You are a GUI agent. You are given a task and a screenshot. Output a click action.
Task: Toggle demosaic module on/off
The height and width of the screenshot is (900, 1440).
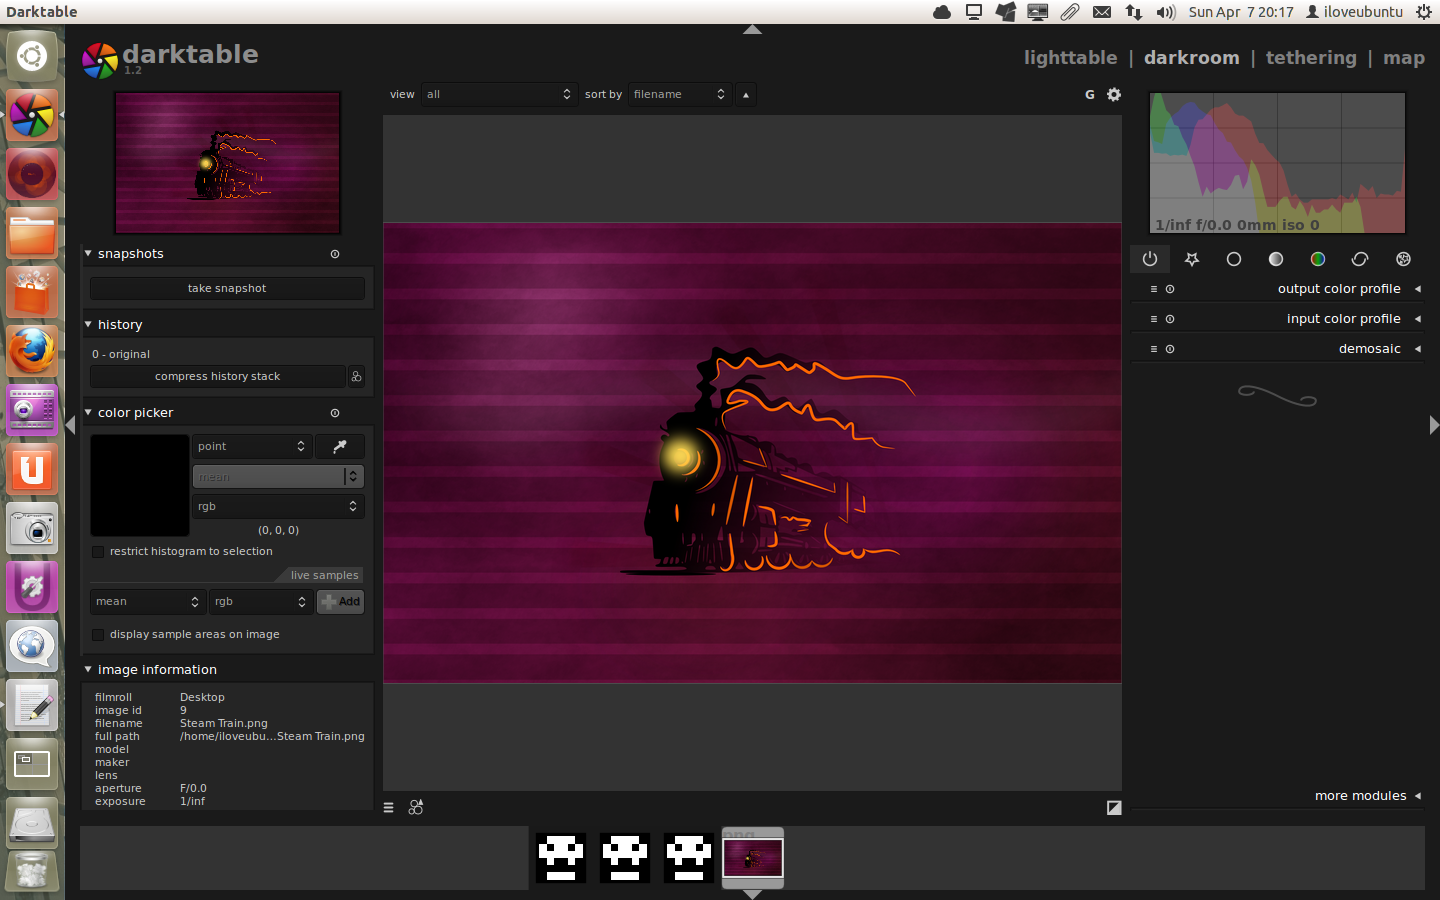1170,349
